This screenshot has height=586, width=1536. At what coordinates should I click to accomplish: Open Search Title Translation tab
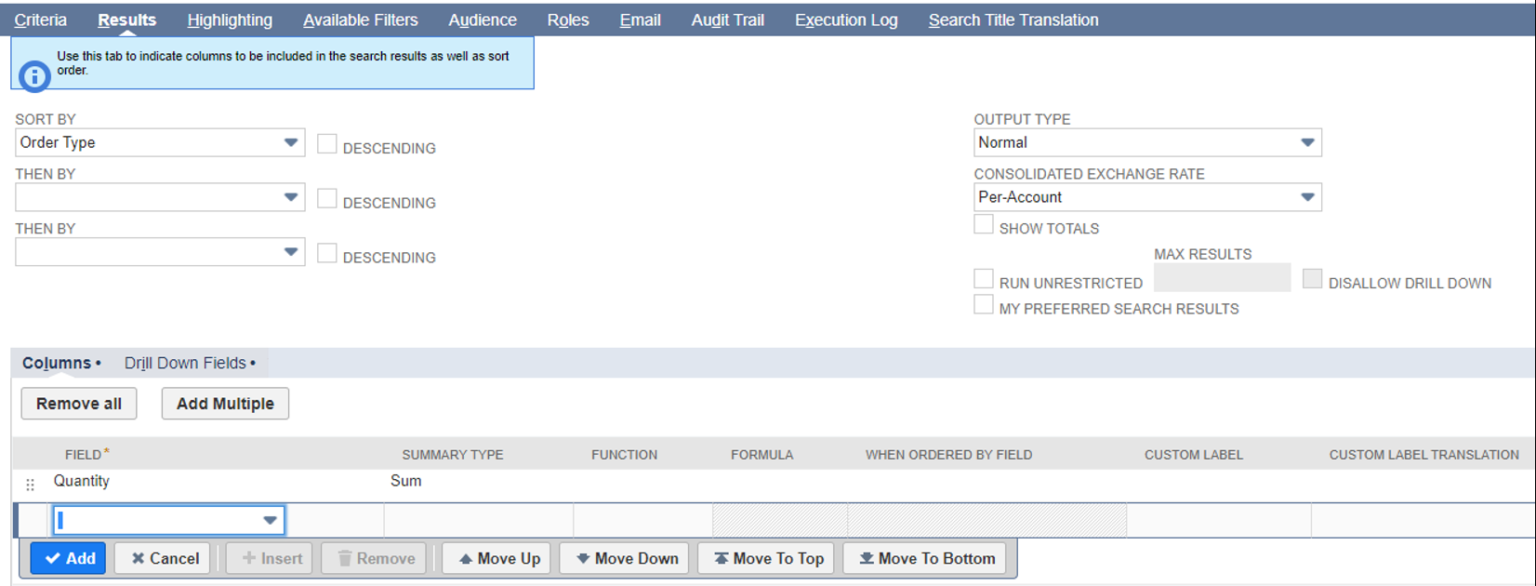point(1013,20)
